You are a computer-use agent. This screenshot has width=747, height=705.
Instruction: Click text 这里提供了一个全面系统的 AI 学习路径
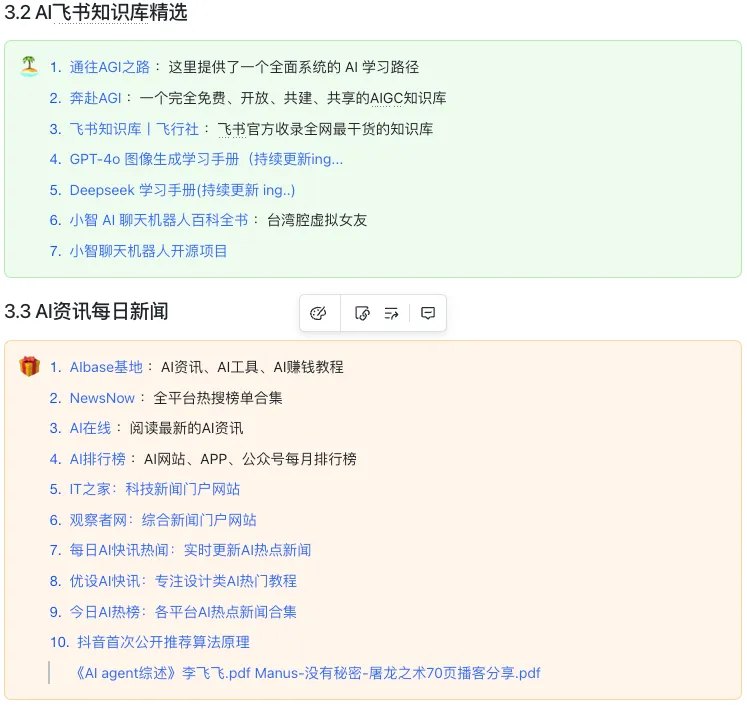[x=293, y=67]
